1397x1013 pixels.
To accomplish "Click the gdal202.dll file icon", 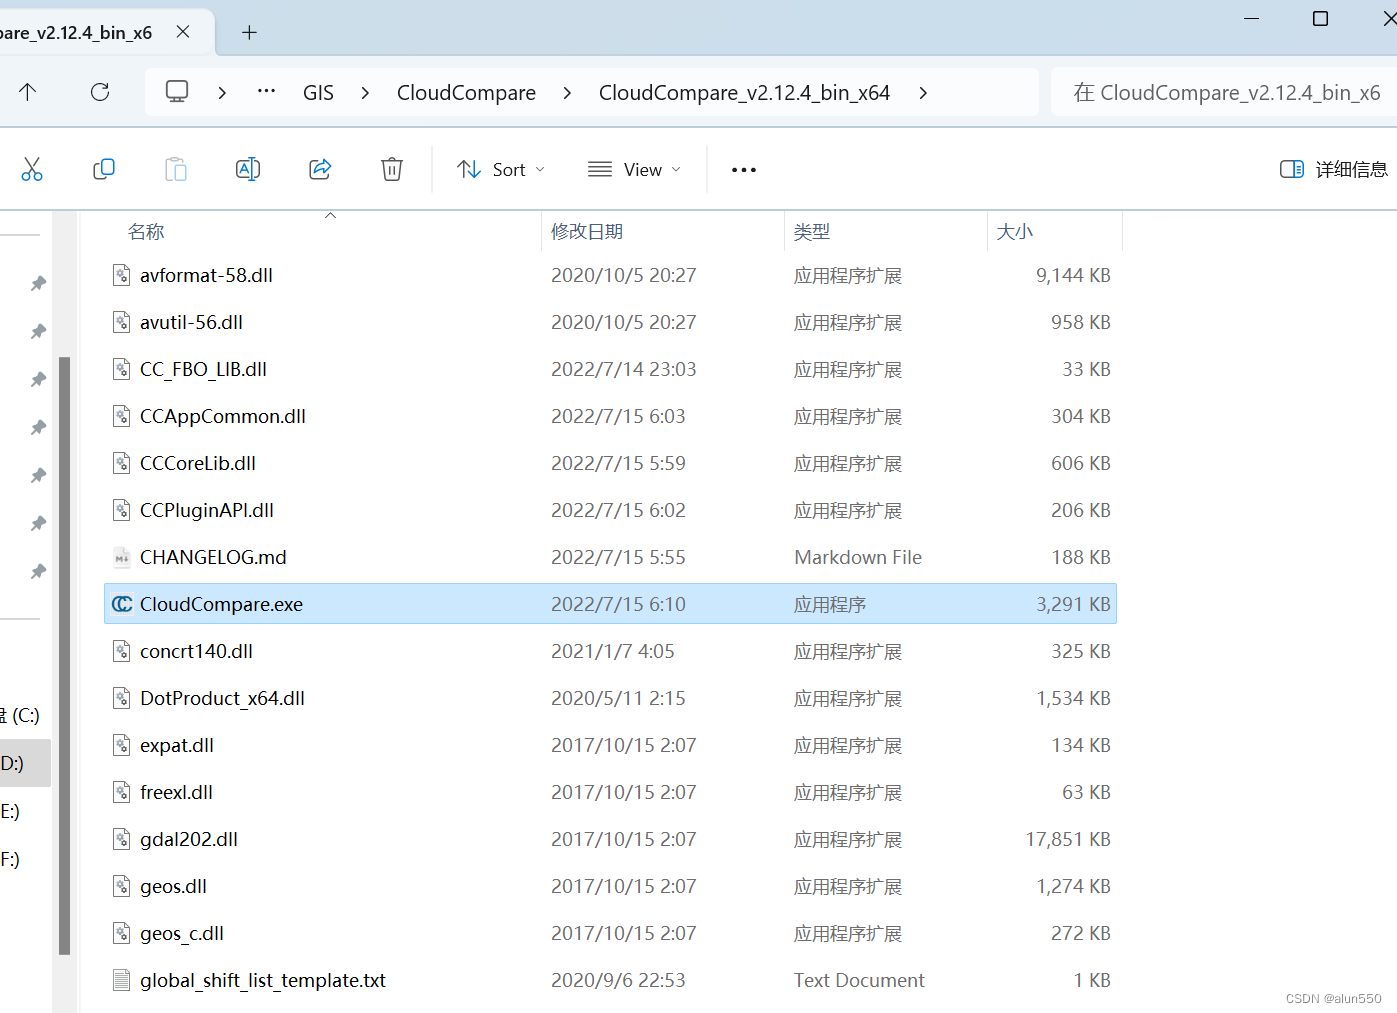I will [122, 839].
